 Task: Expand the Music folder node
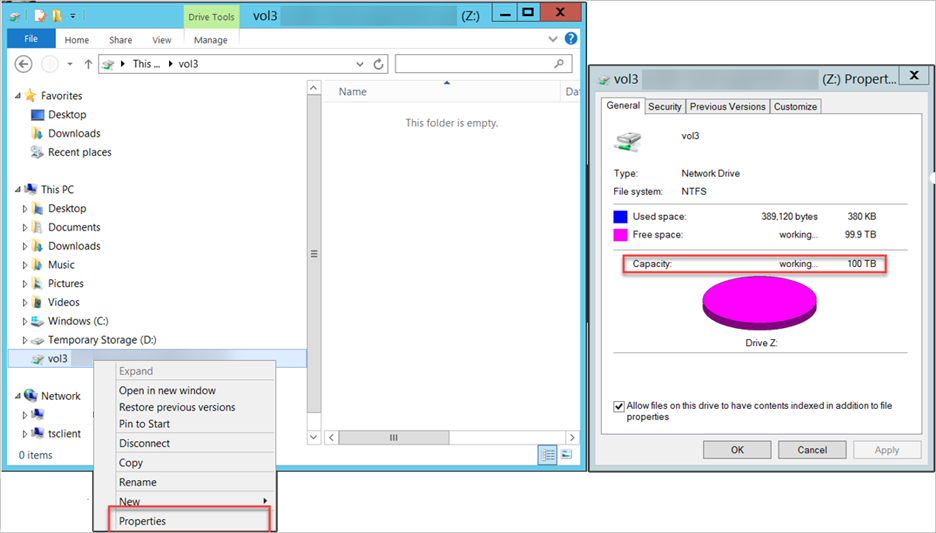(24, 265)
